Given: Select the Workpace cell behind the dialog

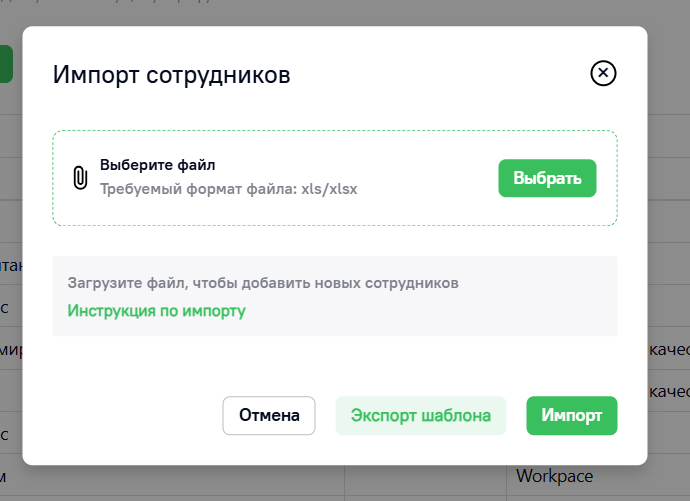Looking at the screenshot, I should tap(554, 476).
